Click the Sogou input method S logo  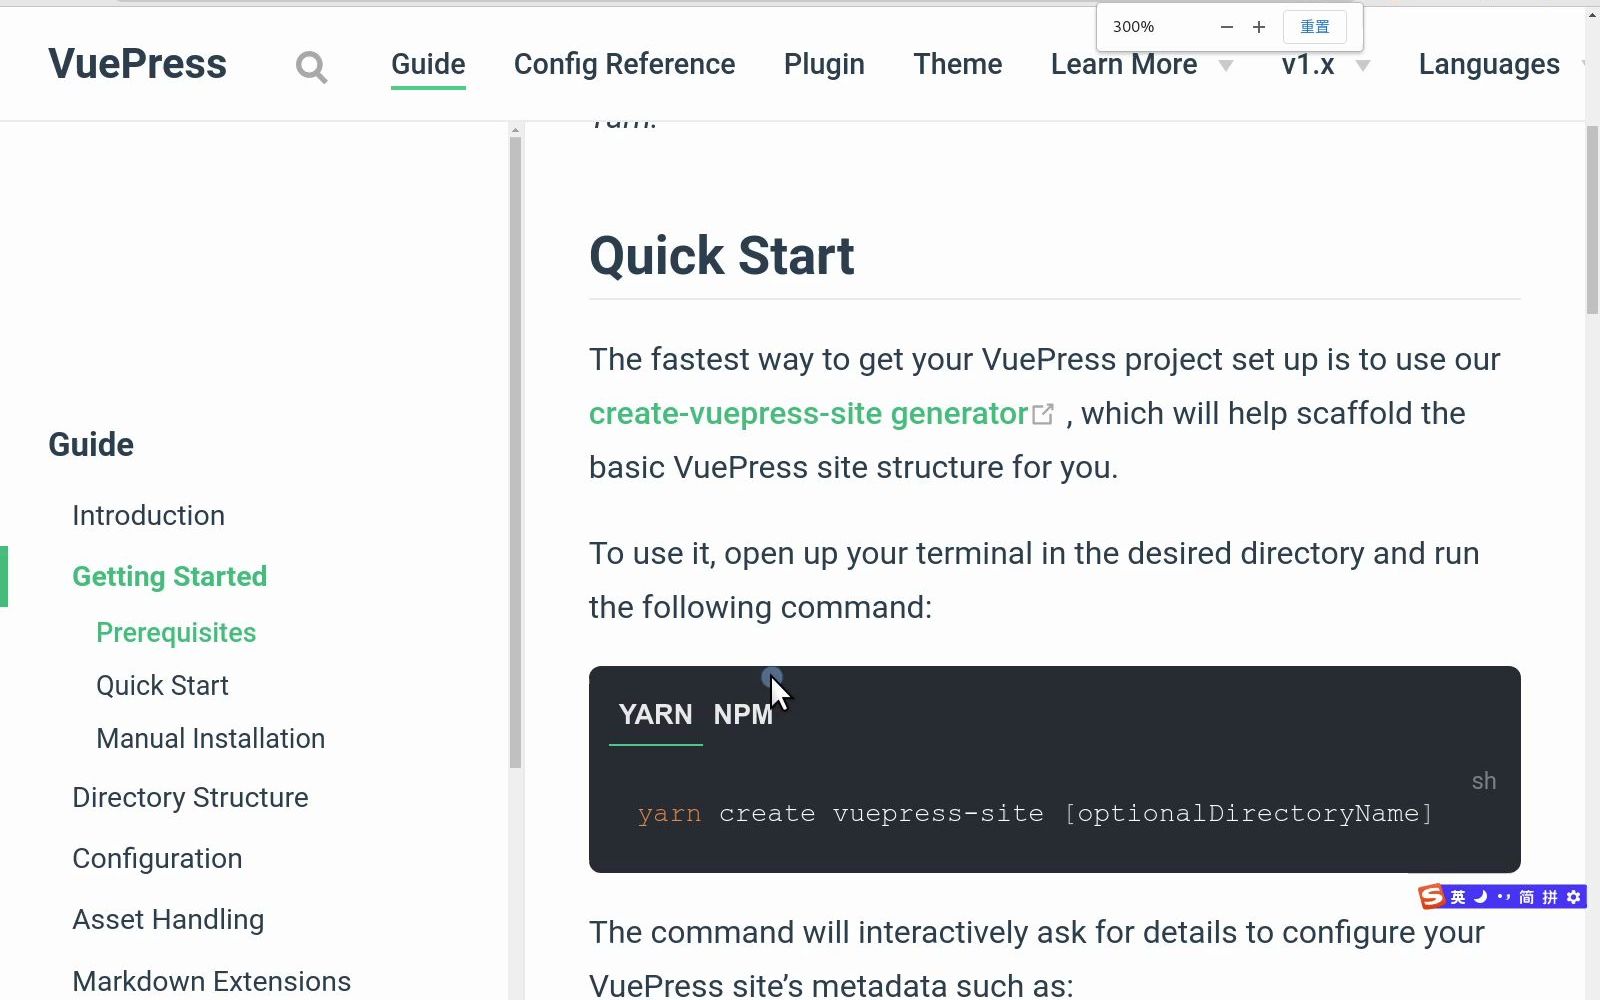pos(1432,896)
